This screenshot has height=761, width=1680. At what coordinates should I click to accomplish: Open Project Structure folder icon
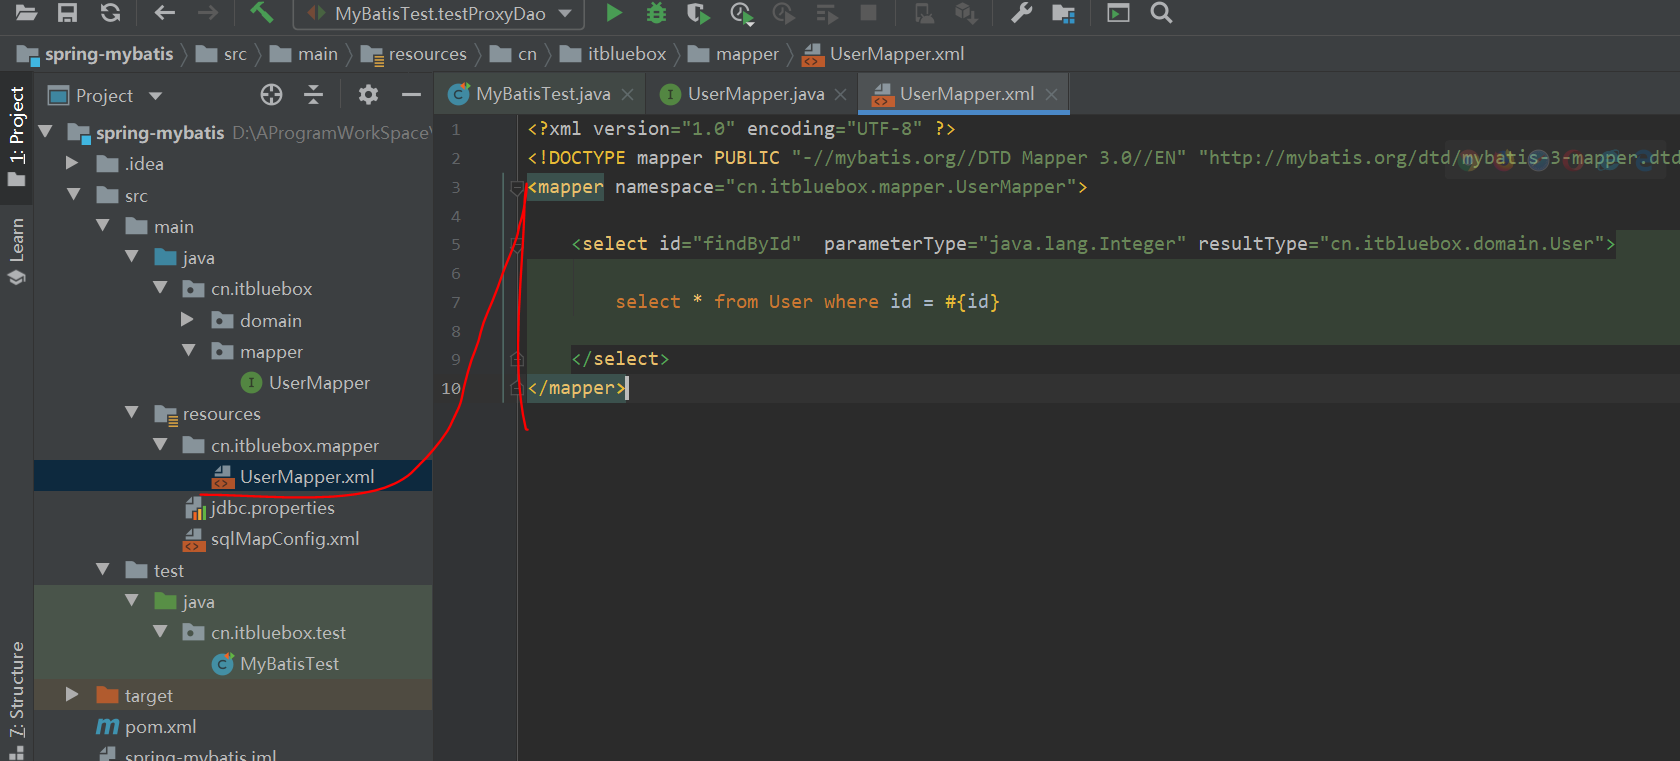pyautogui.click(x=1063, y=13)
